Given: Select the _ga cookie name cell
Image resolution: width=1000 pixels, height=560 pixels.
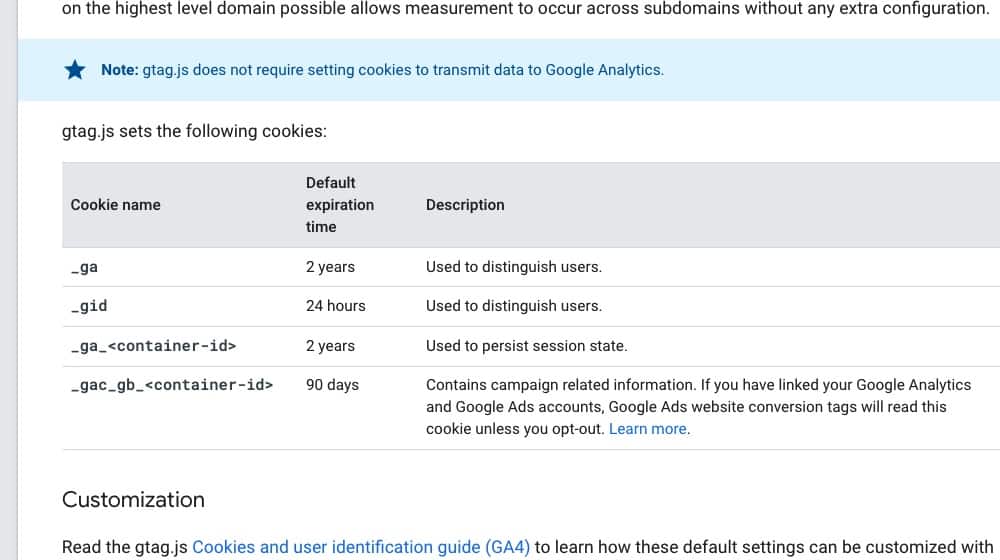Looking at the screenshot, I should coord(84,267).
